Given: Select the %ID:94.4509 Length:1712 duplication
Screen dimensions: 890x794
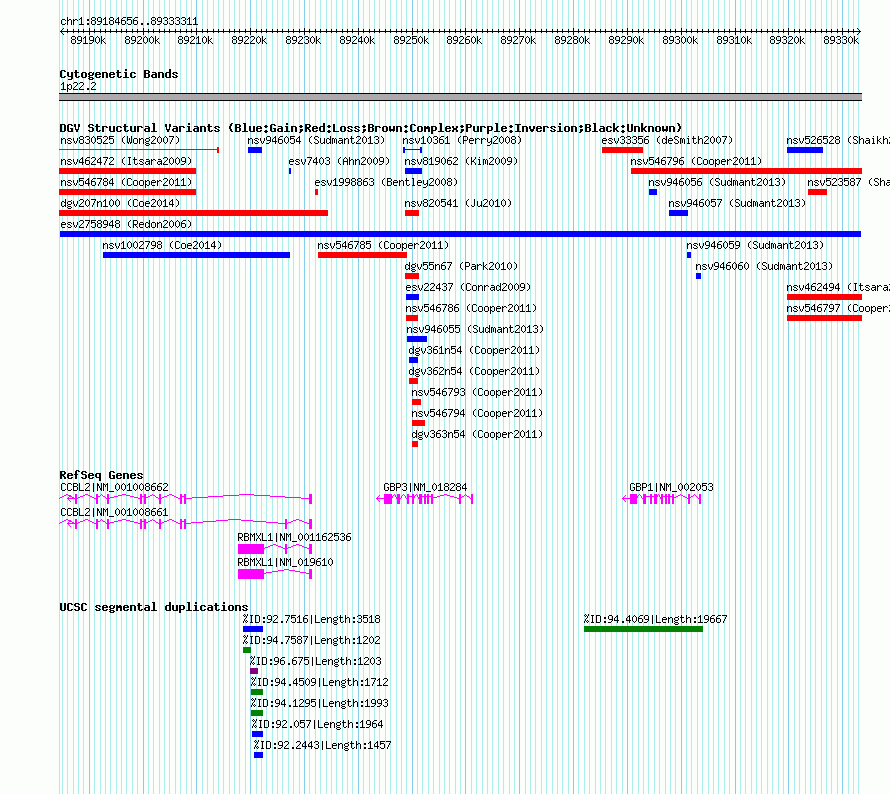Looking at the screenshot, I should pyautogui.click(x=257, y=692).
